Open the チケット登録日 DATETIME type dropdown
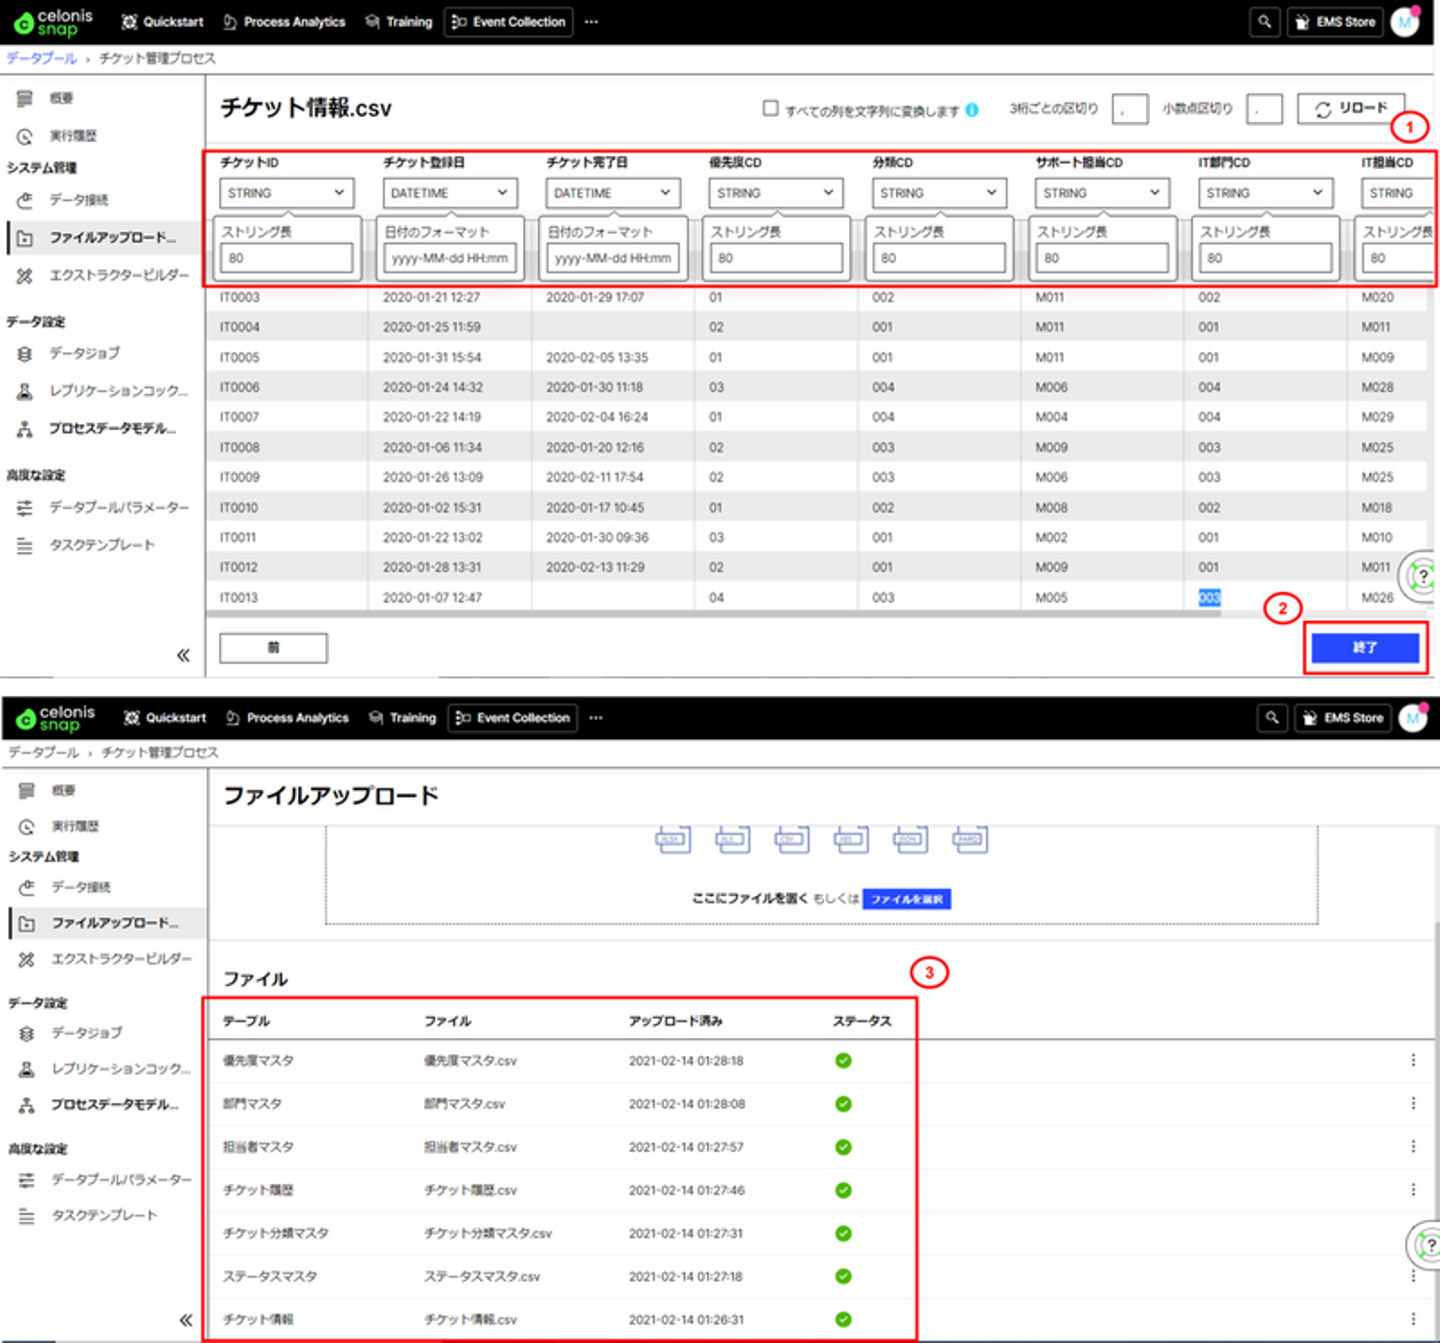 coord(448,193)
